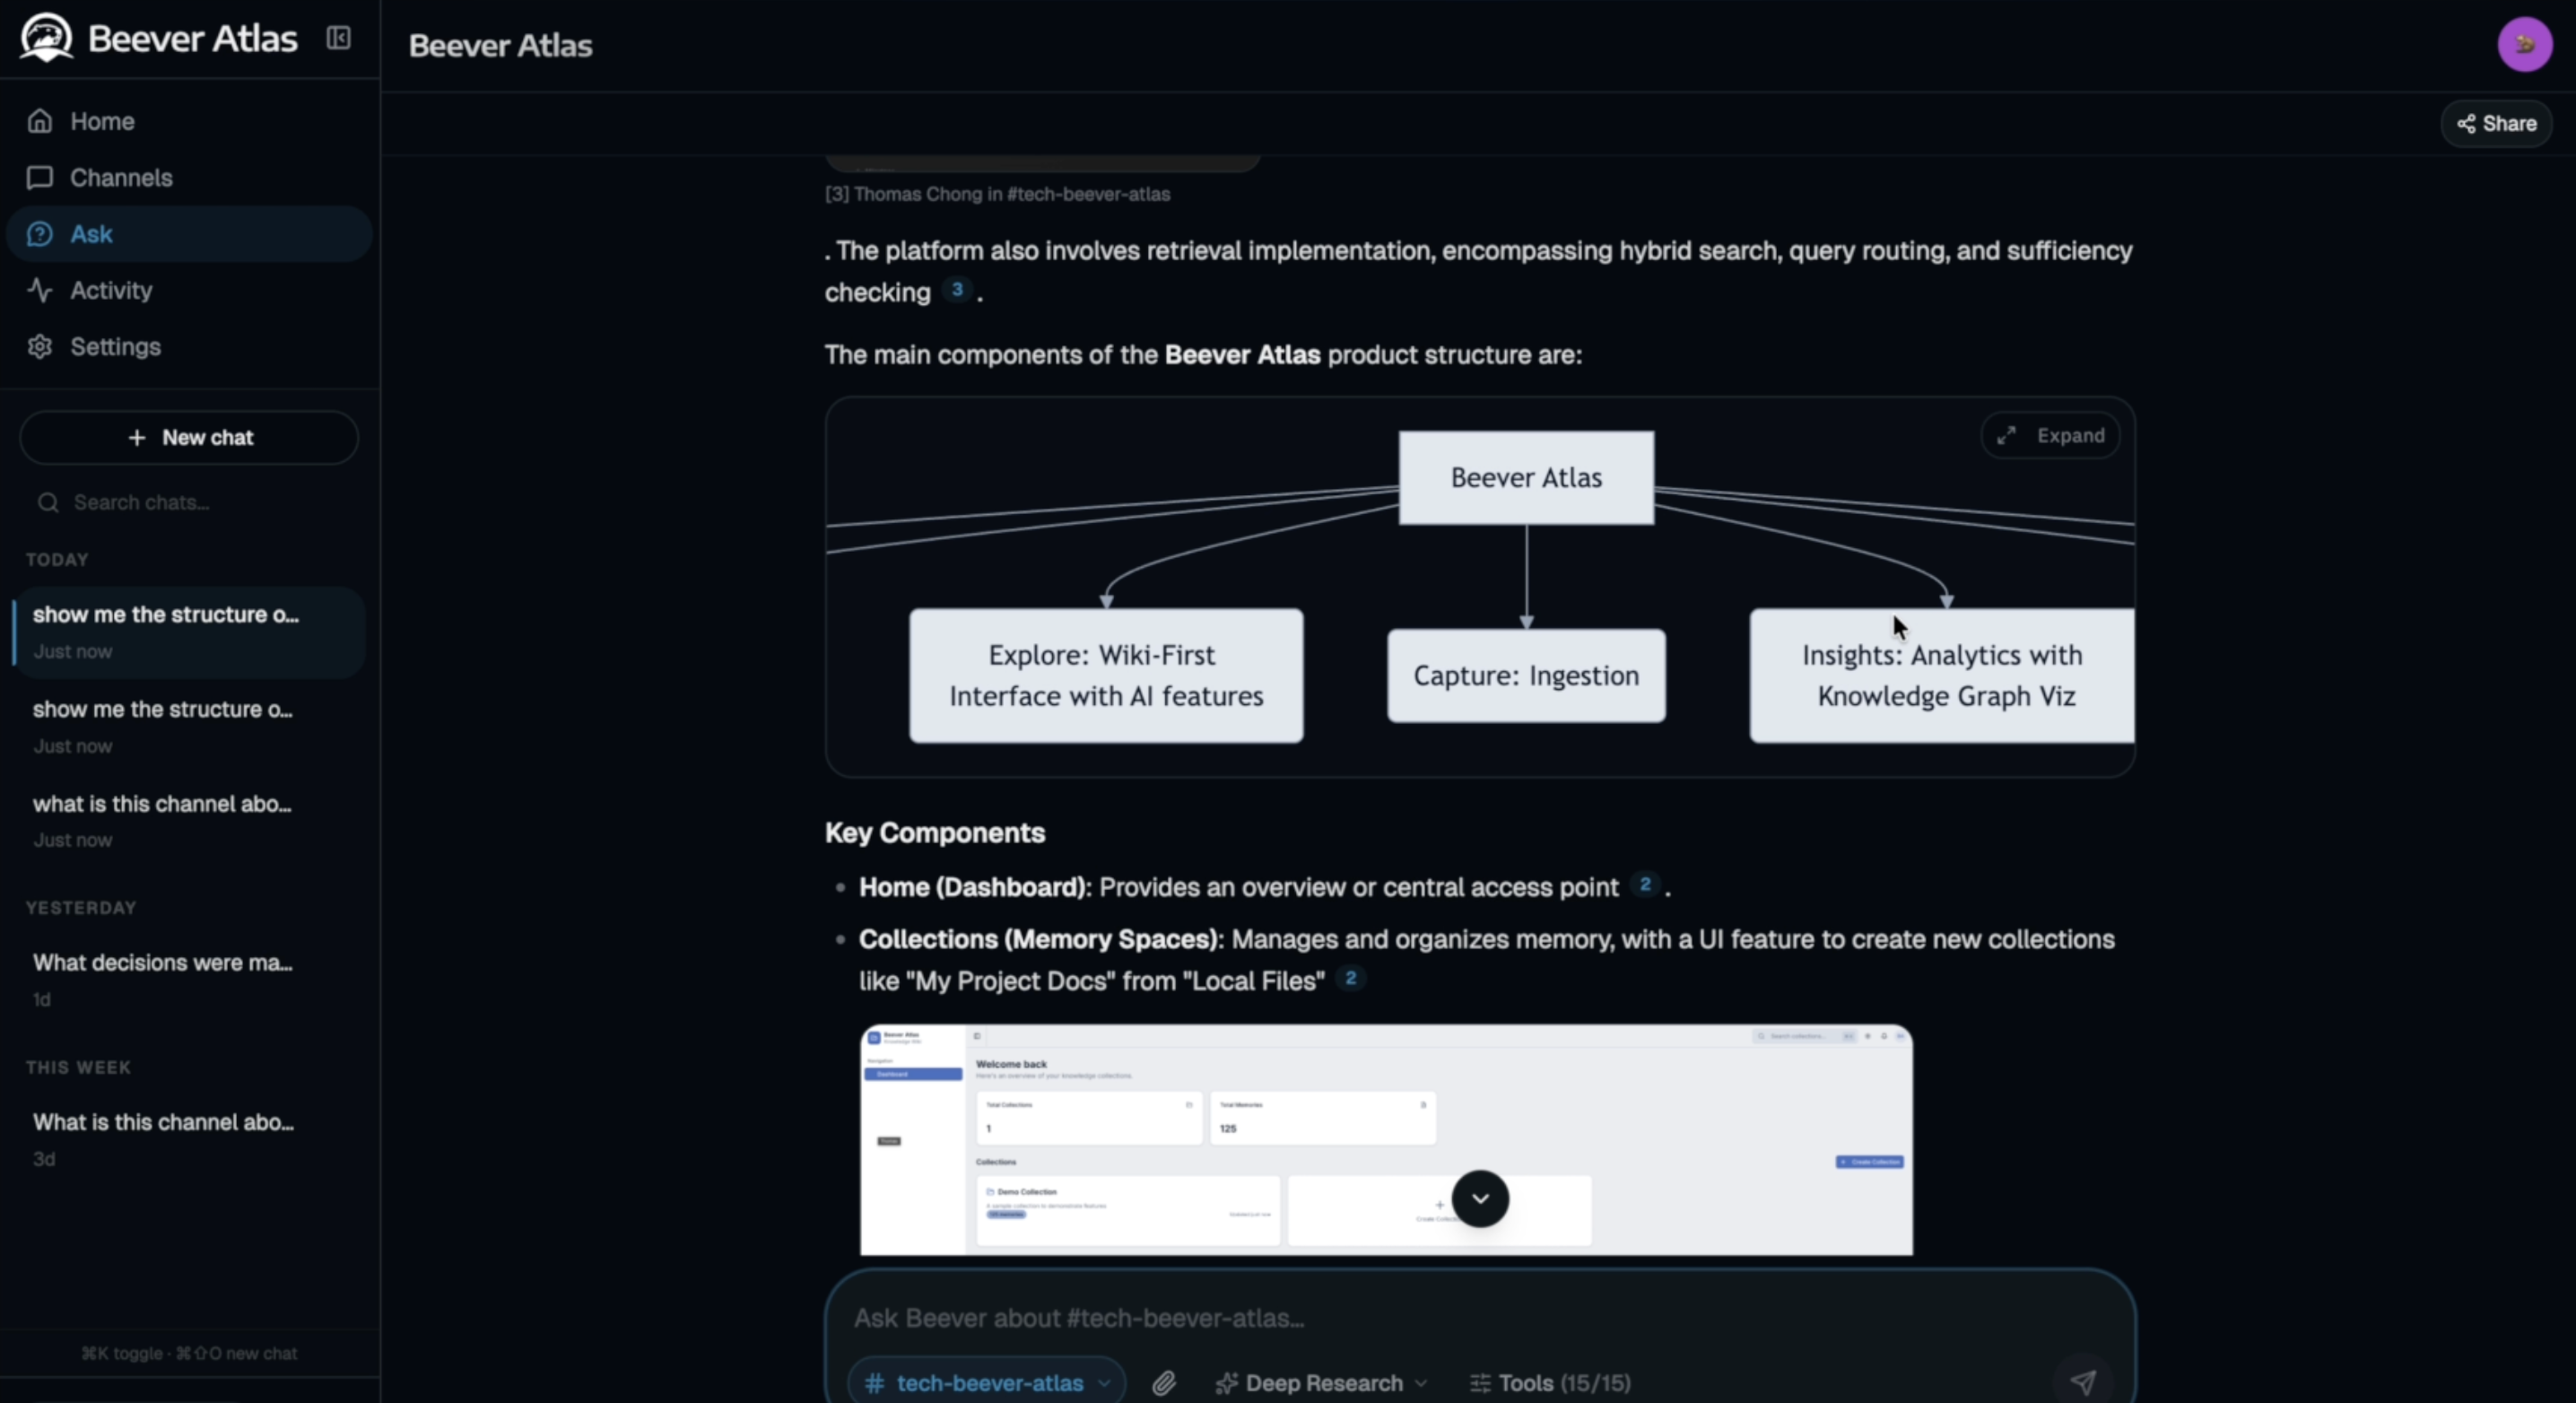The image size is (2576, 1403).
Task: Click the Beever Atlas diagram node
Action: [x=1526, y=477]
